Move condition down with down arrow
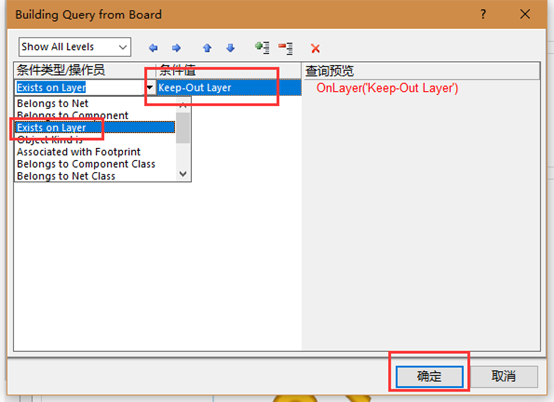 click(x=230, y=48)
